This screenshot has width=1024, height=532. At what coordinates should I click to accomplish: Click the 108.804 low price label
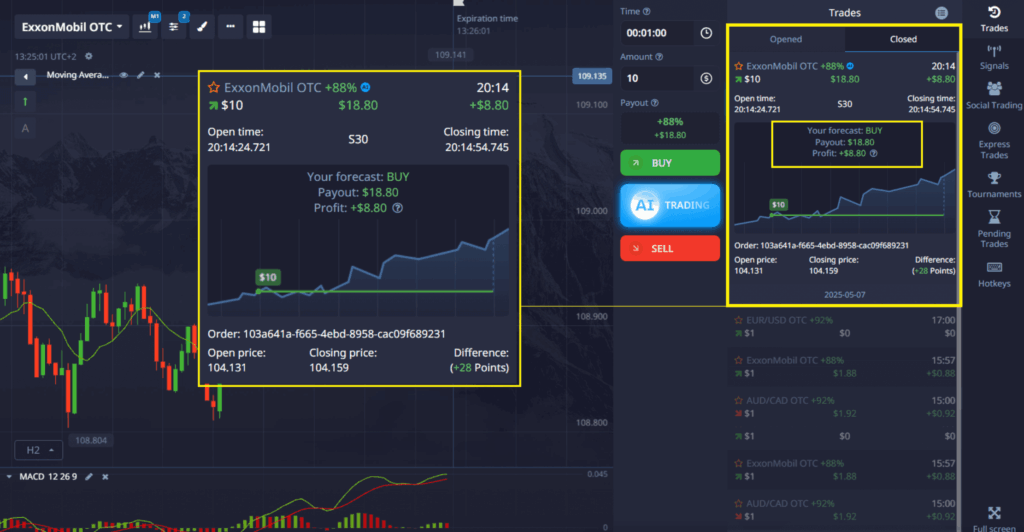point(91,441)
